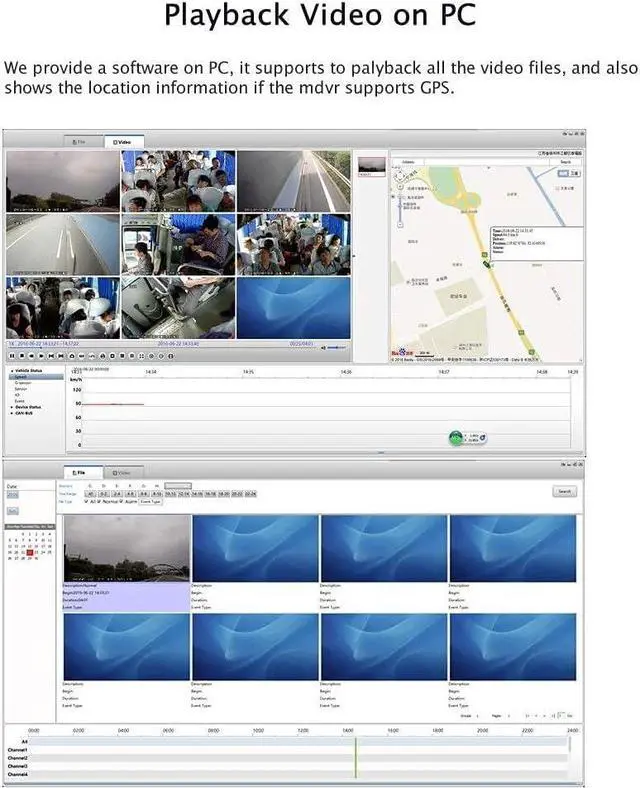The width and height of the screenshot is (640, 788).
Task: Click vehicle marker icon on map route
Action: pos(486,264)
